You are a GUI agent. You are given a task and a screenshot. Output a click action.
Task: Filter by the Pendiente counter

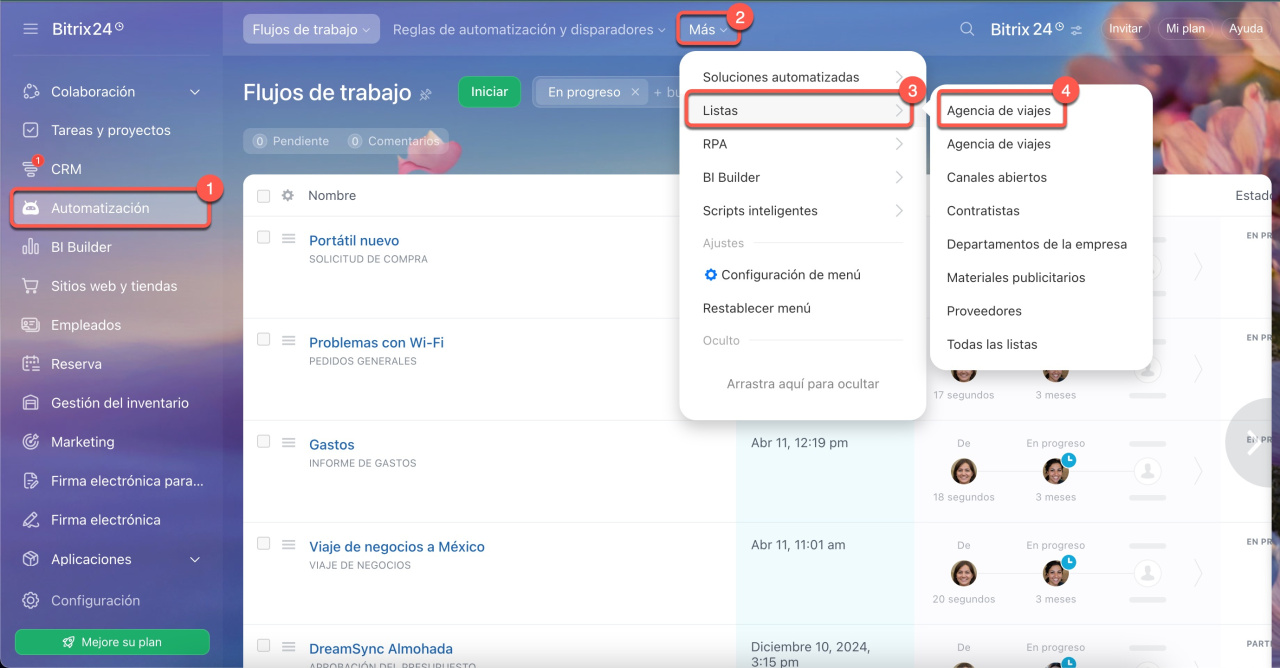tap(290, 141)
